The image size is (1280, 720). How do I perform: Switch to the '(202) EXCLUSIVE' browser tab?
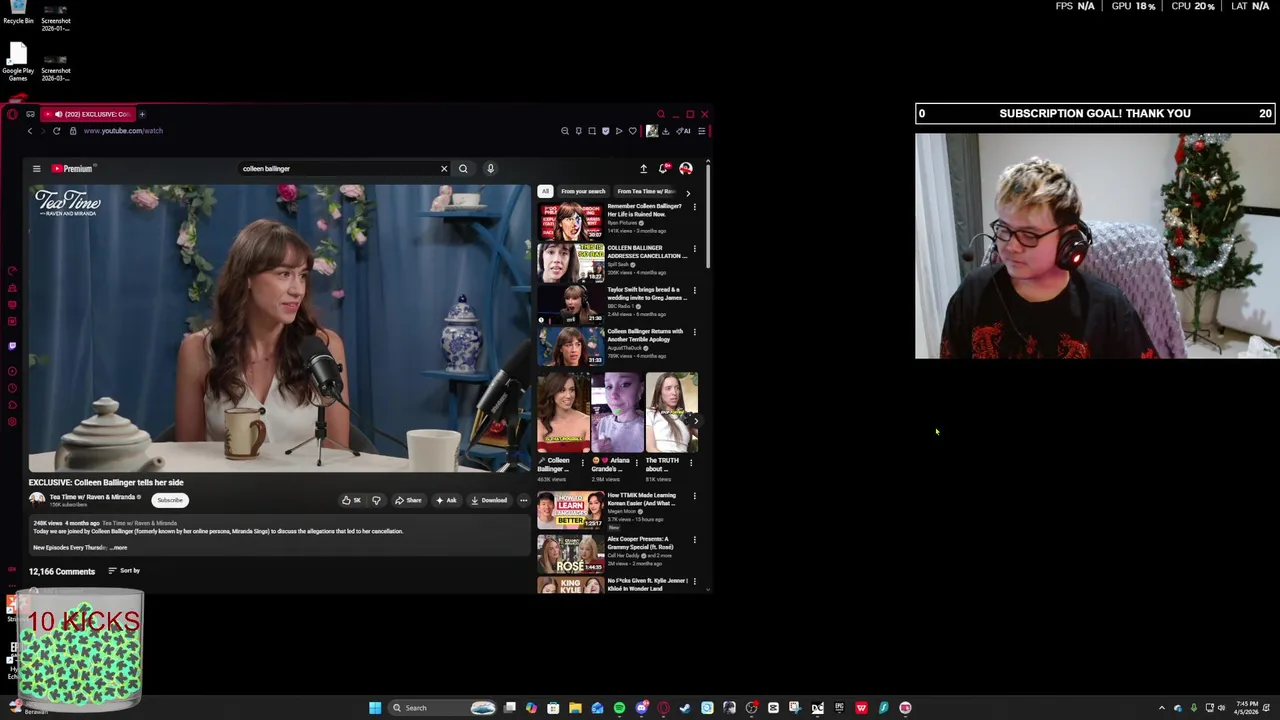[90, 114]
